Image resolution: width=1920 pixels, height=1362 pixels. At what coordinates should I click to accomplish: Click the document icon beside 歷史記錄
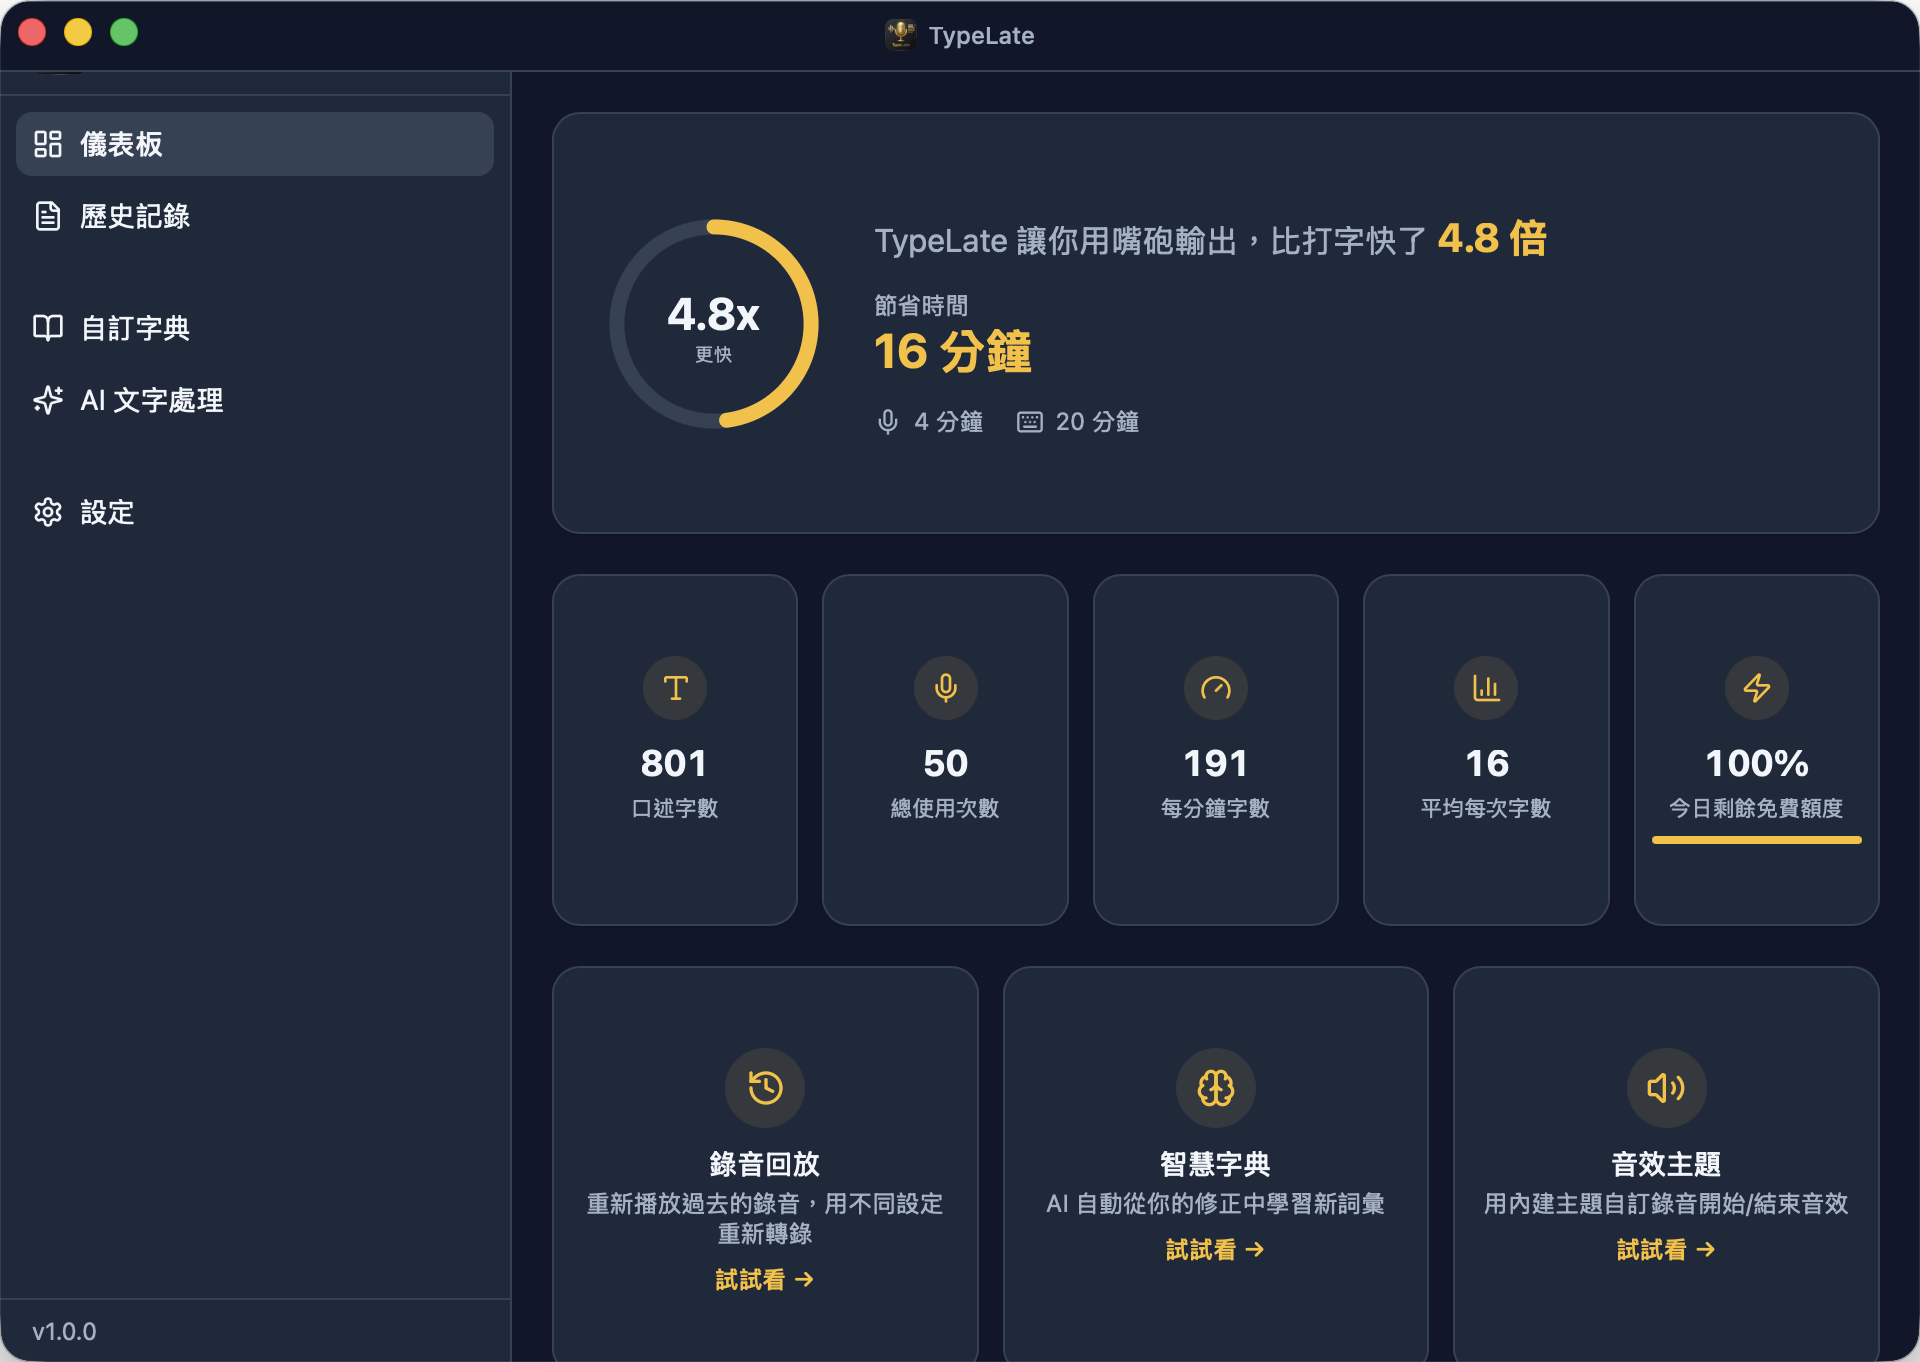48,216
